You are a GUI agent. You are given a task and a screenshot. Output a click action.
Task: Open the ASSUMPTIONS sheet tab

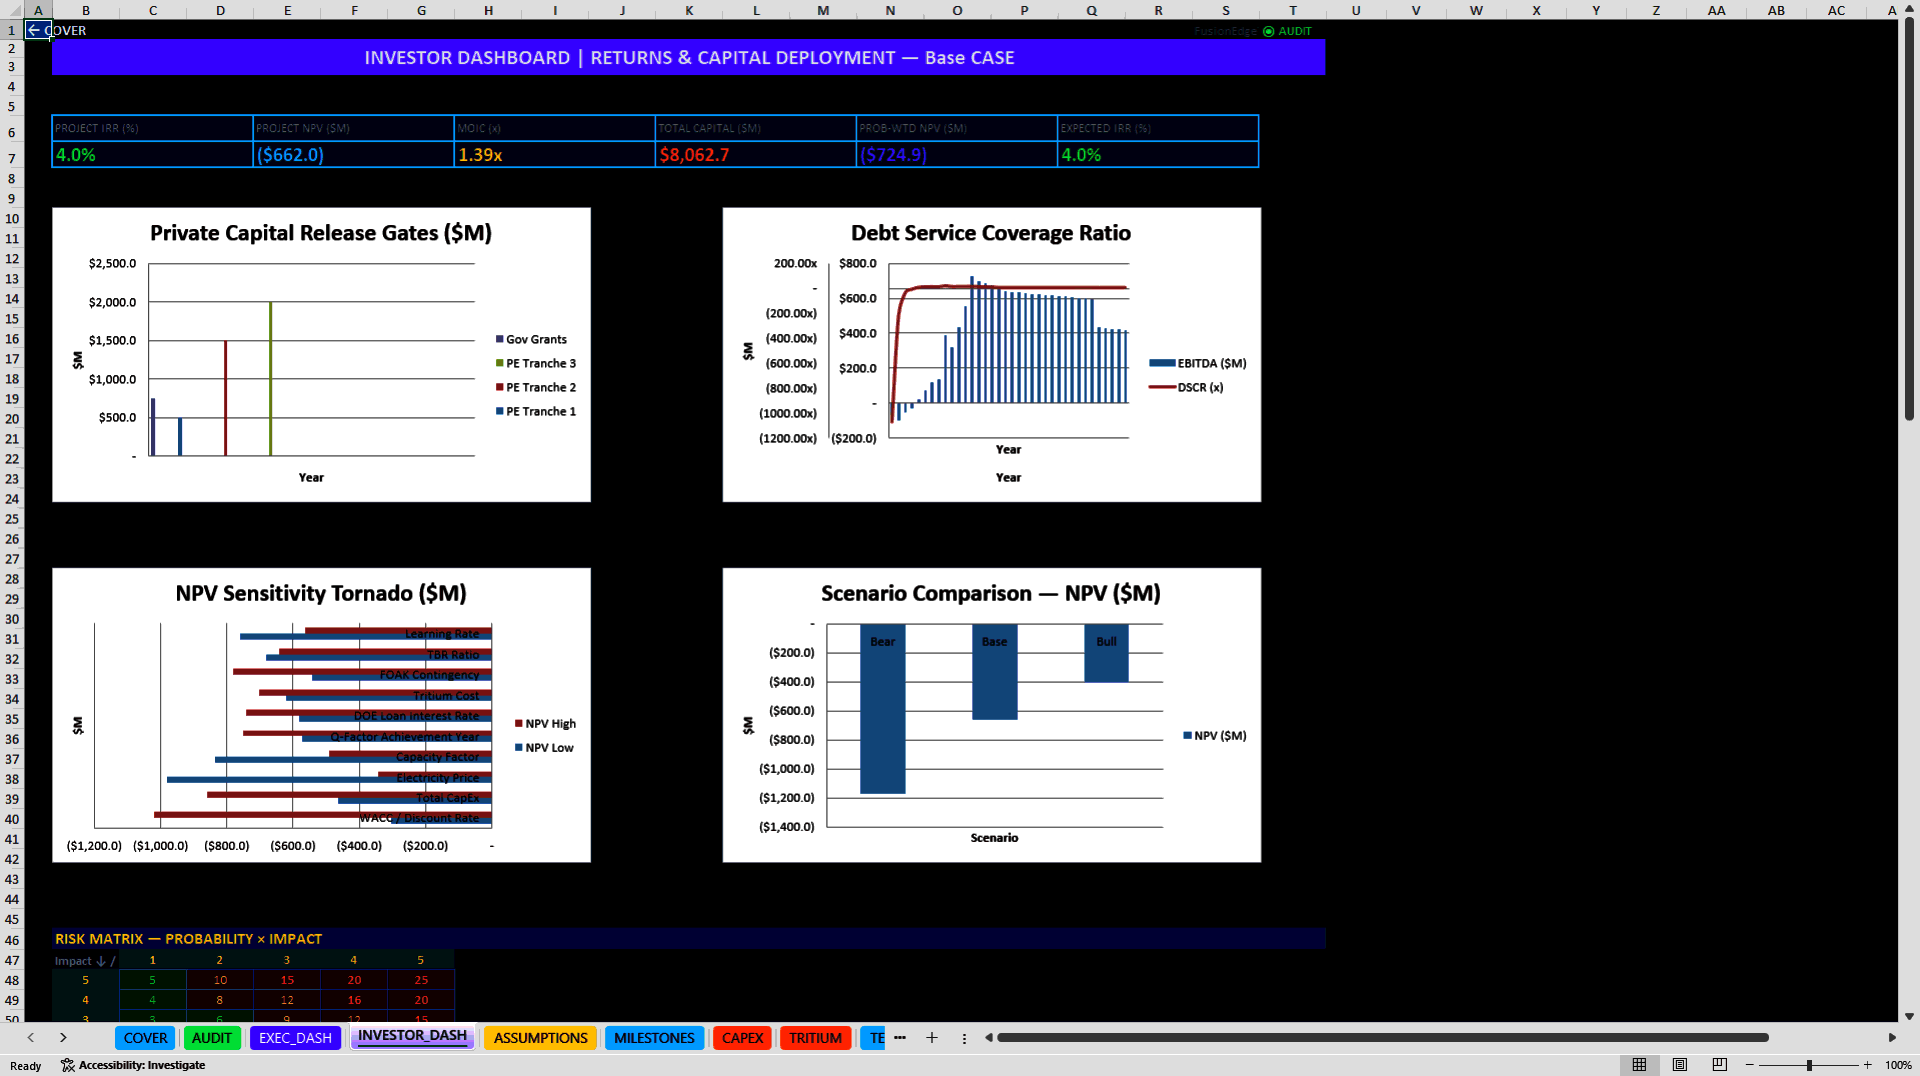(x=540, y=1038)
